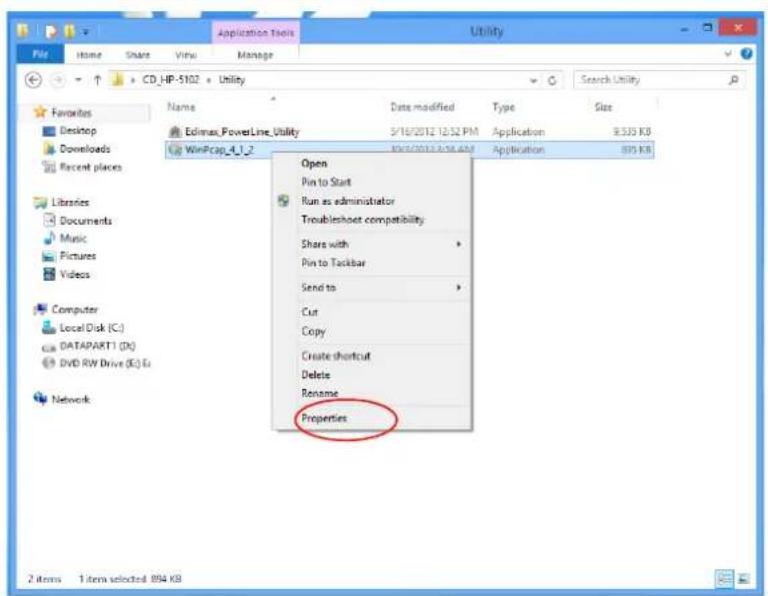768x596 pixels.
Task: Choose Pin to Taskbar
Action: [x=334, y=263]
